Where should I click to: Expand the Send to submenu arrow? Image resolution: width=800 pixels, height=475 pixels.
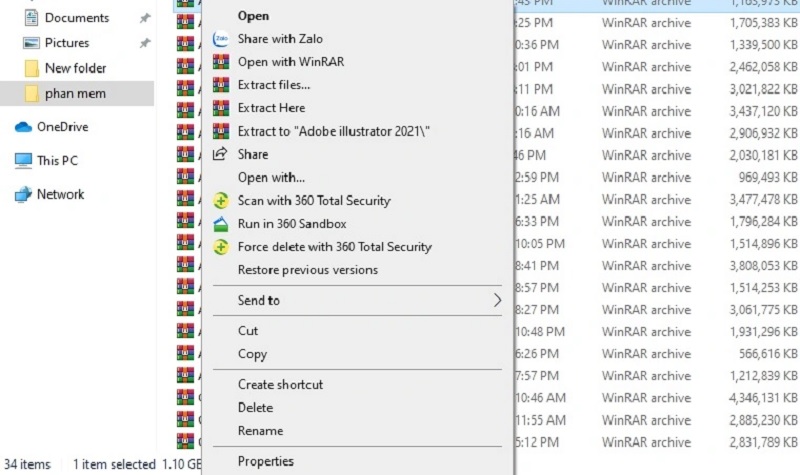(x=497, y=300)
